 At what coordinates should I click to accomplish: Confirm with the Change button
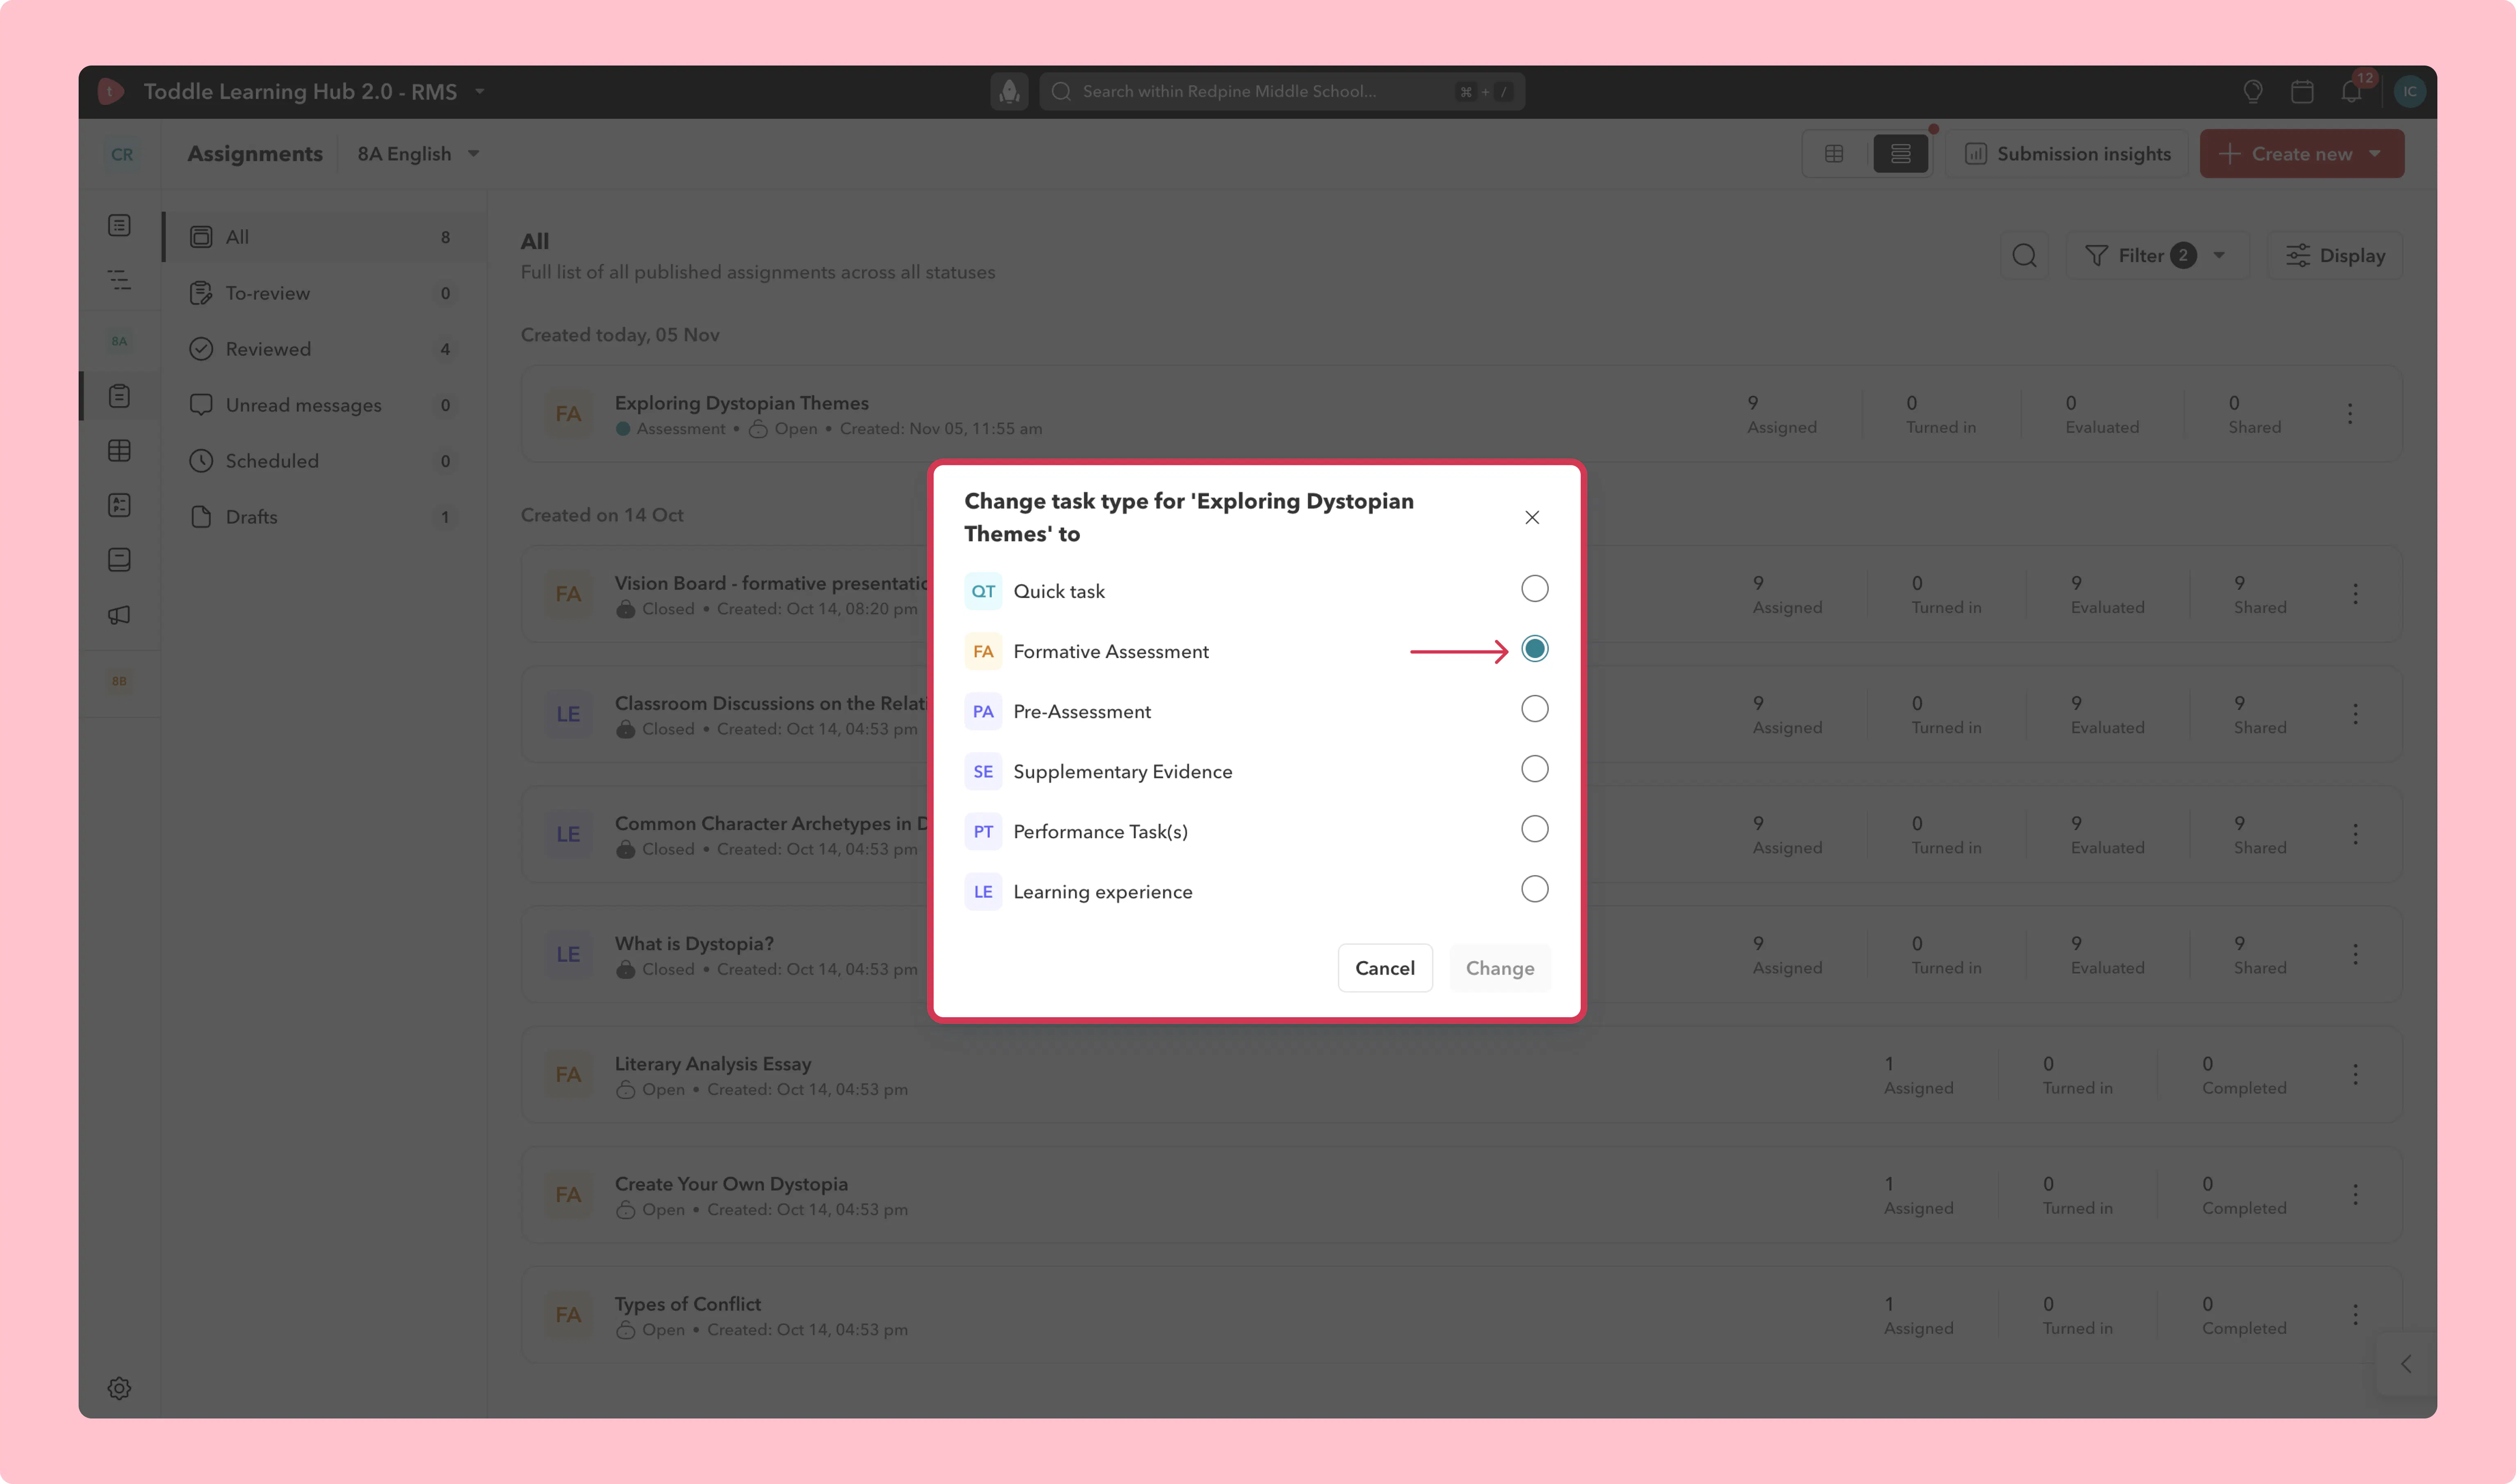pyautogui.click(x=1500, y=968)
